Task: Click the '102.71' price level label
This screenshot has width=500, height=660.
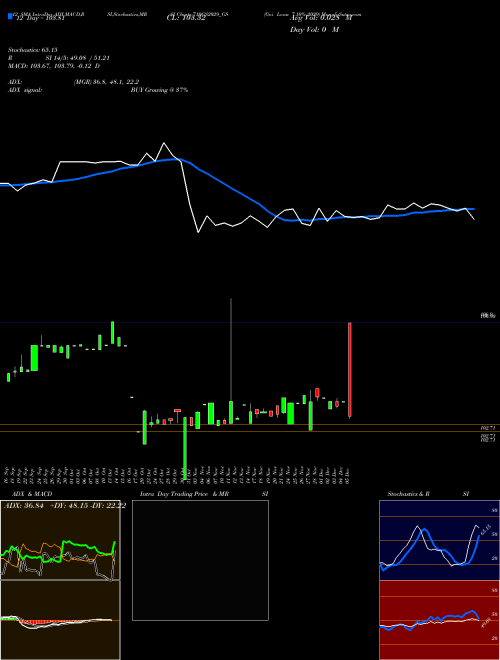Action: 487,428
